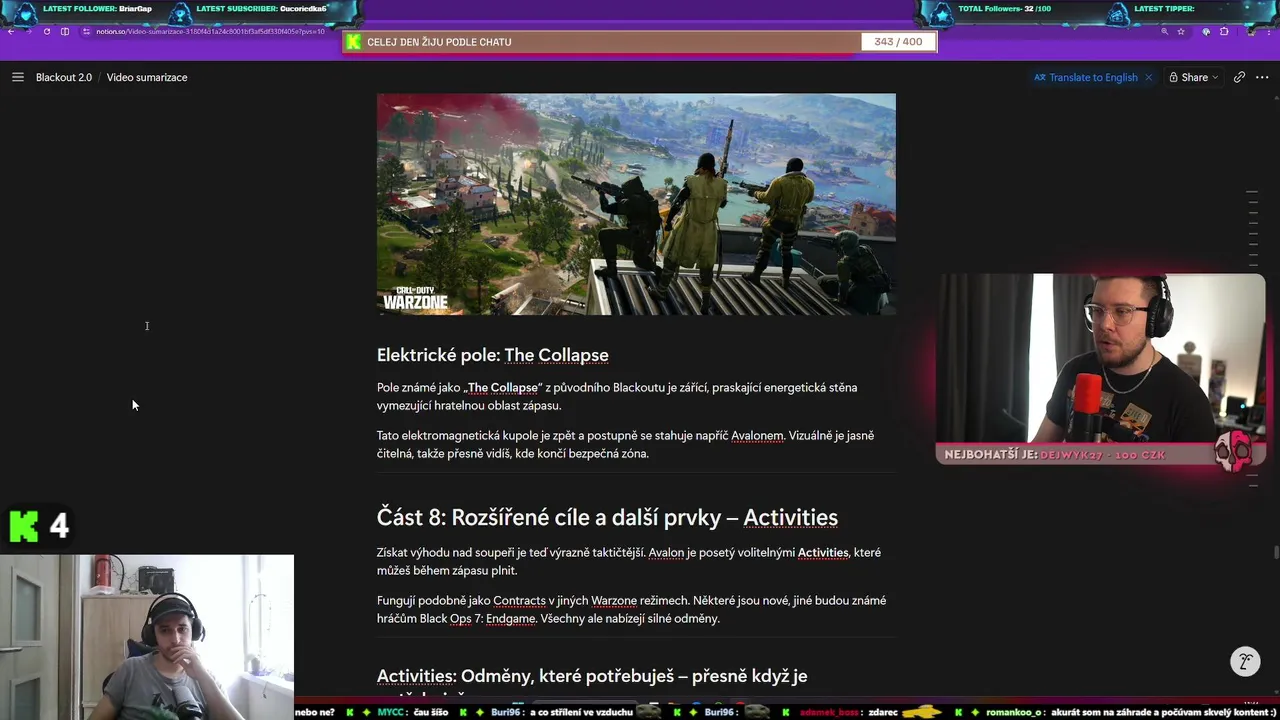Go back with the browser back arrow
The height and width of the screenshot is (720, 1280).
(11, 32)
